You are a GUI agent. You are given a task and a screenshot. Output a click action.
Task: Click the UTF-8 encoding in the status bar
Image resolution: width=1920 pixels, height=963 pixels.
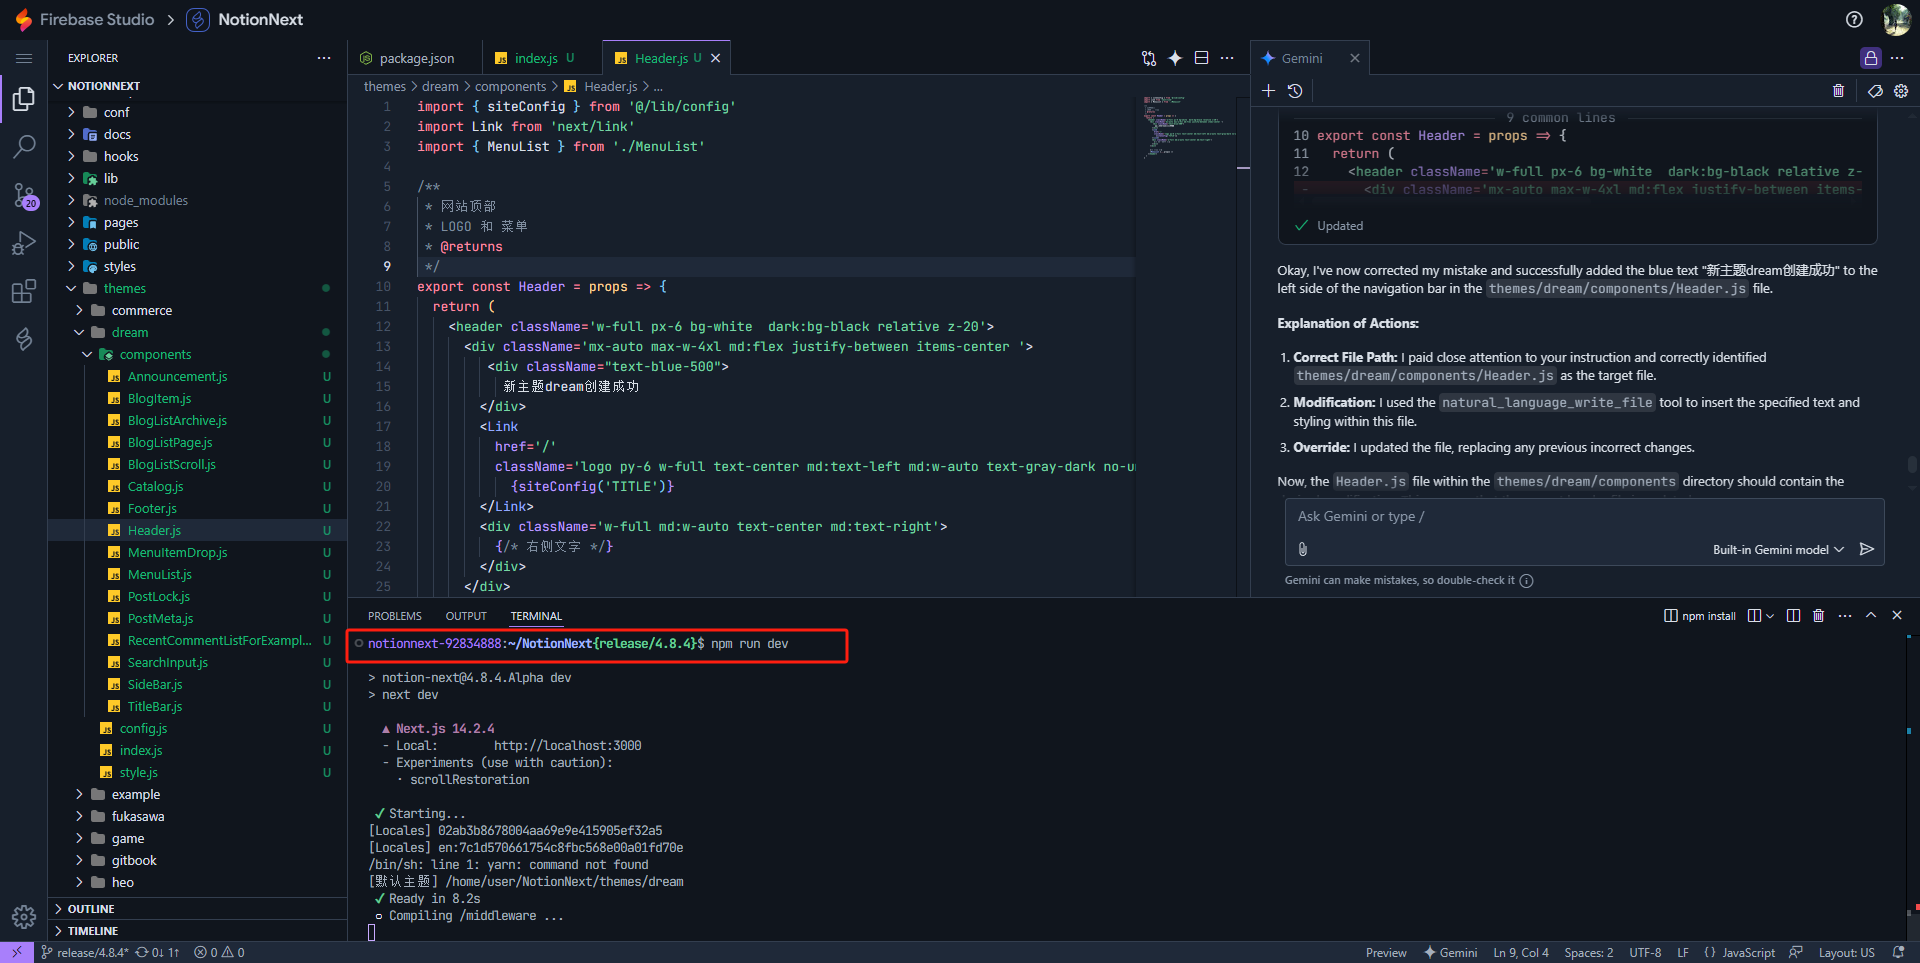[1645, 953]
